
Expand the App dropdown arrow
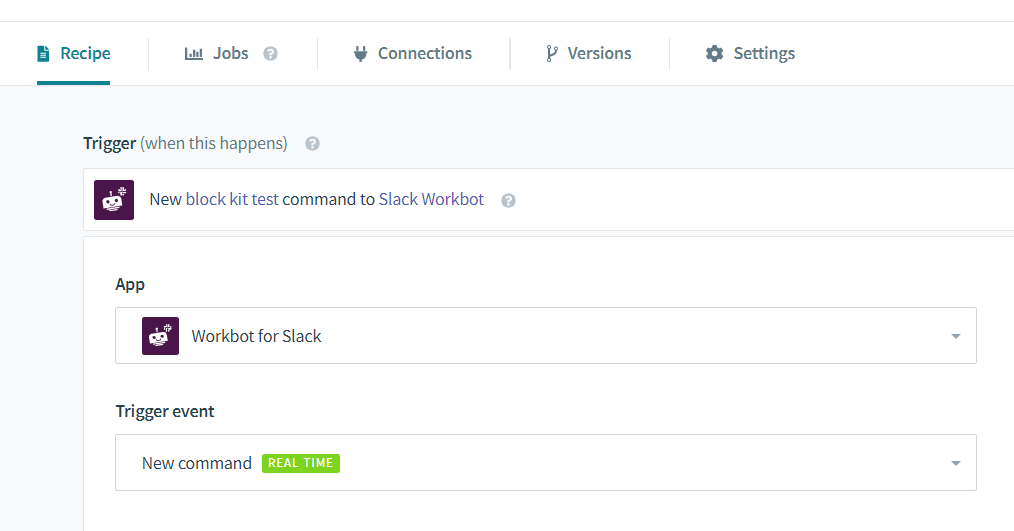[x=956, y=336]
